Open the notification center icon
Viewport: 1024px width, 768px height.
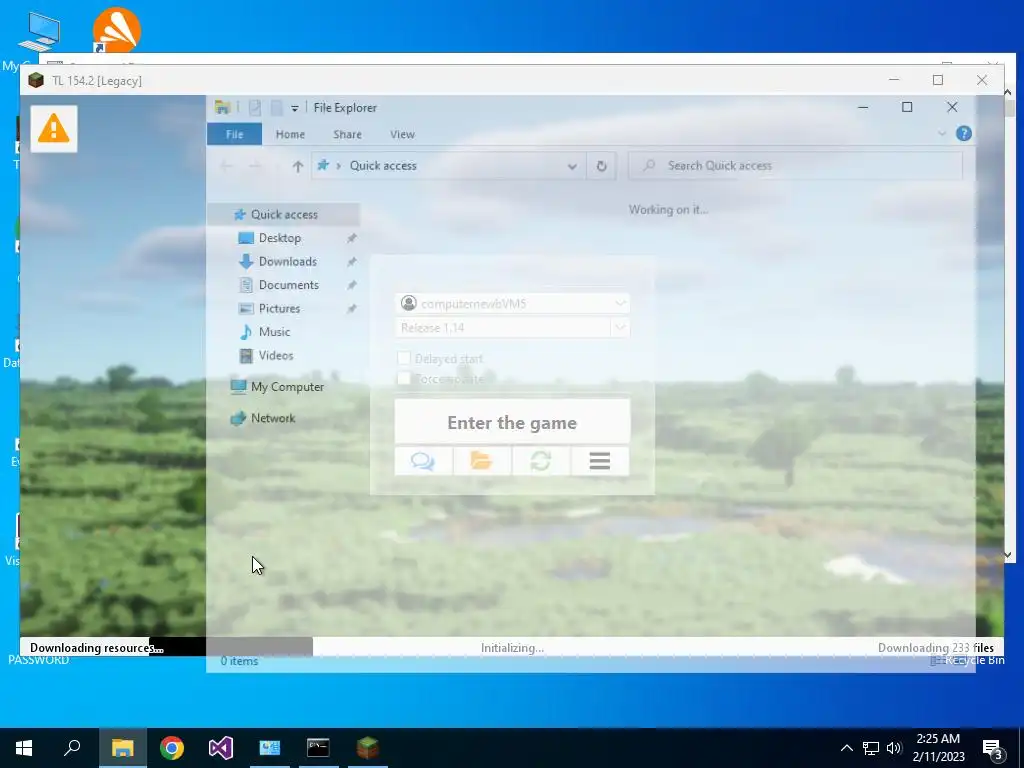(x=993, y=748)
